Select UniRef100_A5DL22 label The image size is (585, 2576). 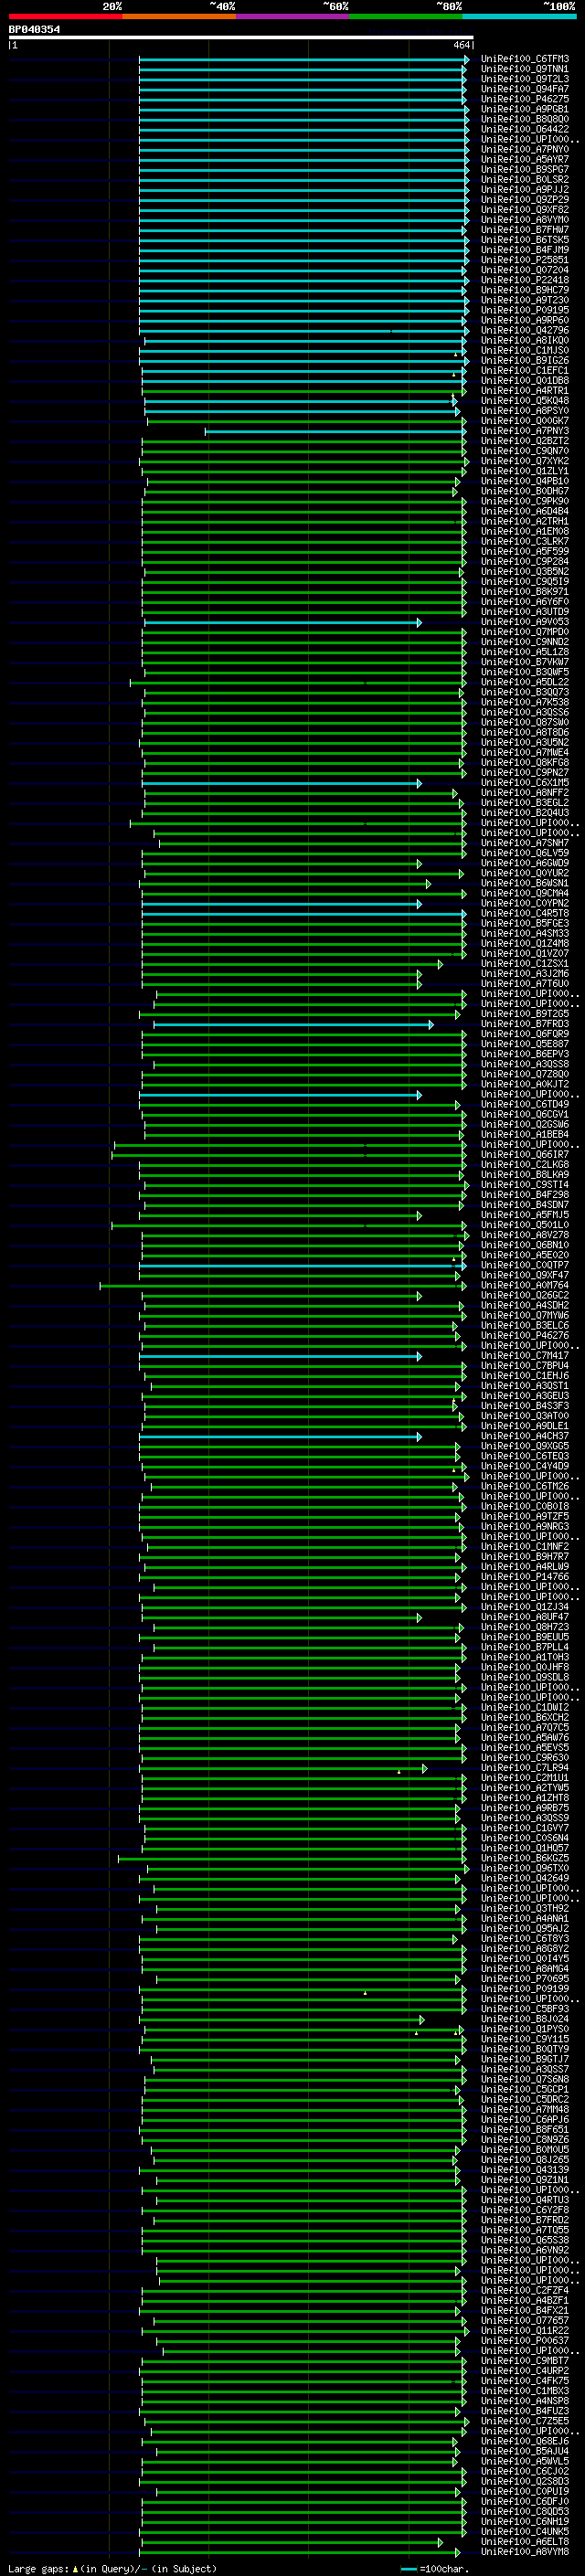pyautogui.click(x=524, y=682)
